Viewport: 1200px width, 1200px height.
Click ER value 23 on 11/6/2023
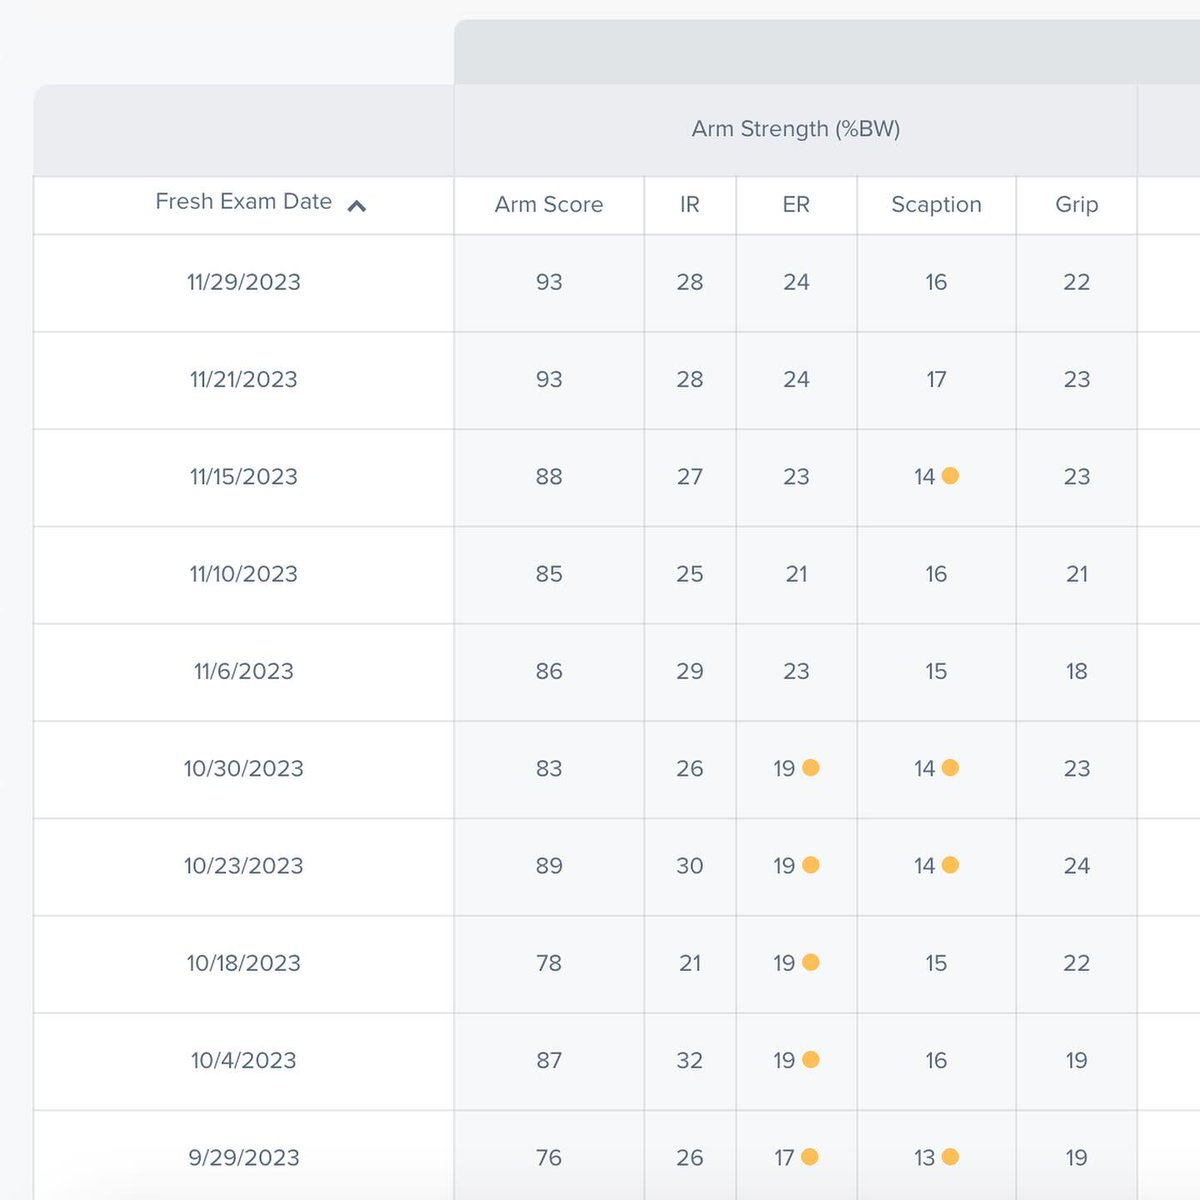click(796, 672)
